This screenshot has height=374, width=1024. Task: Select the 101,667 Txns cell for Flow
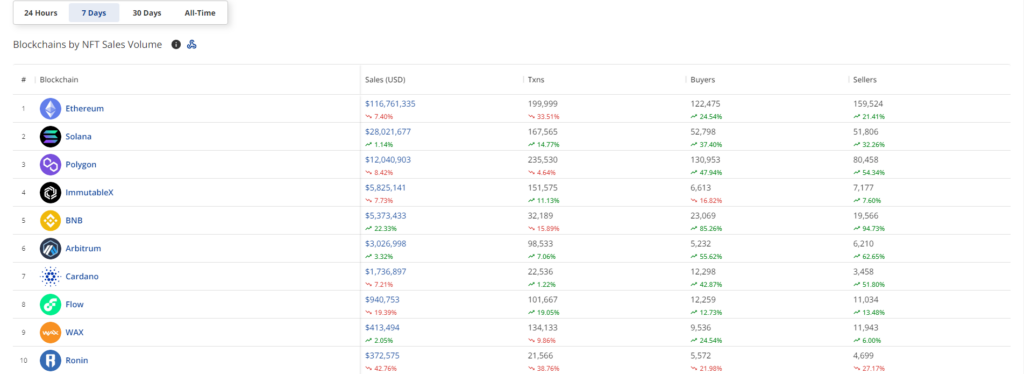pyautogui.click(x=543, y=300)
